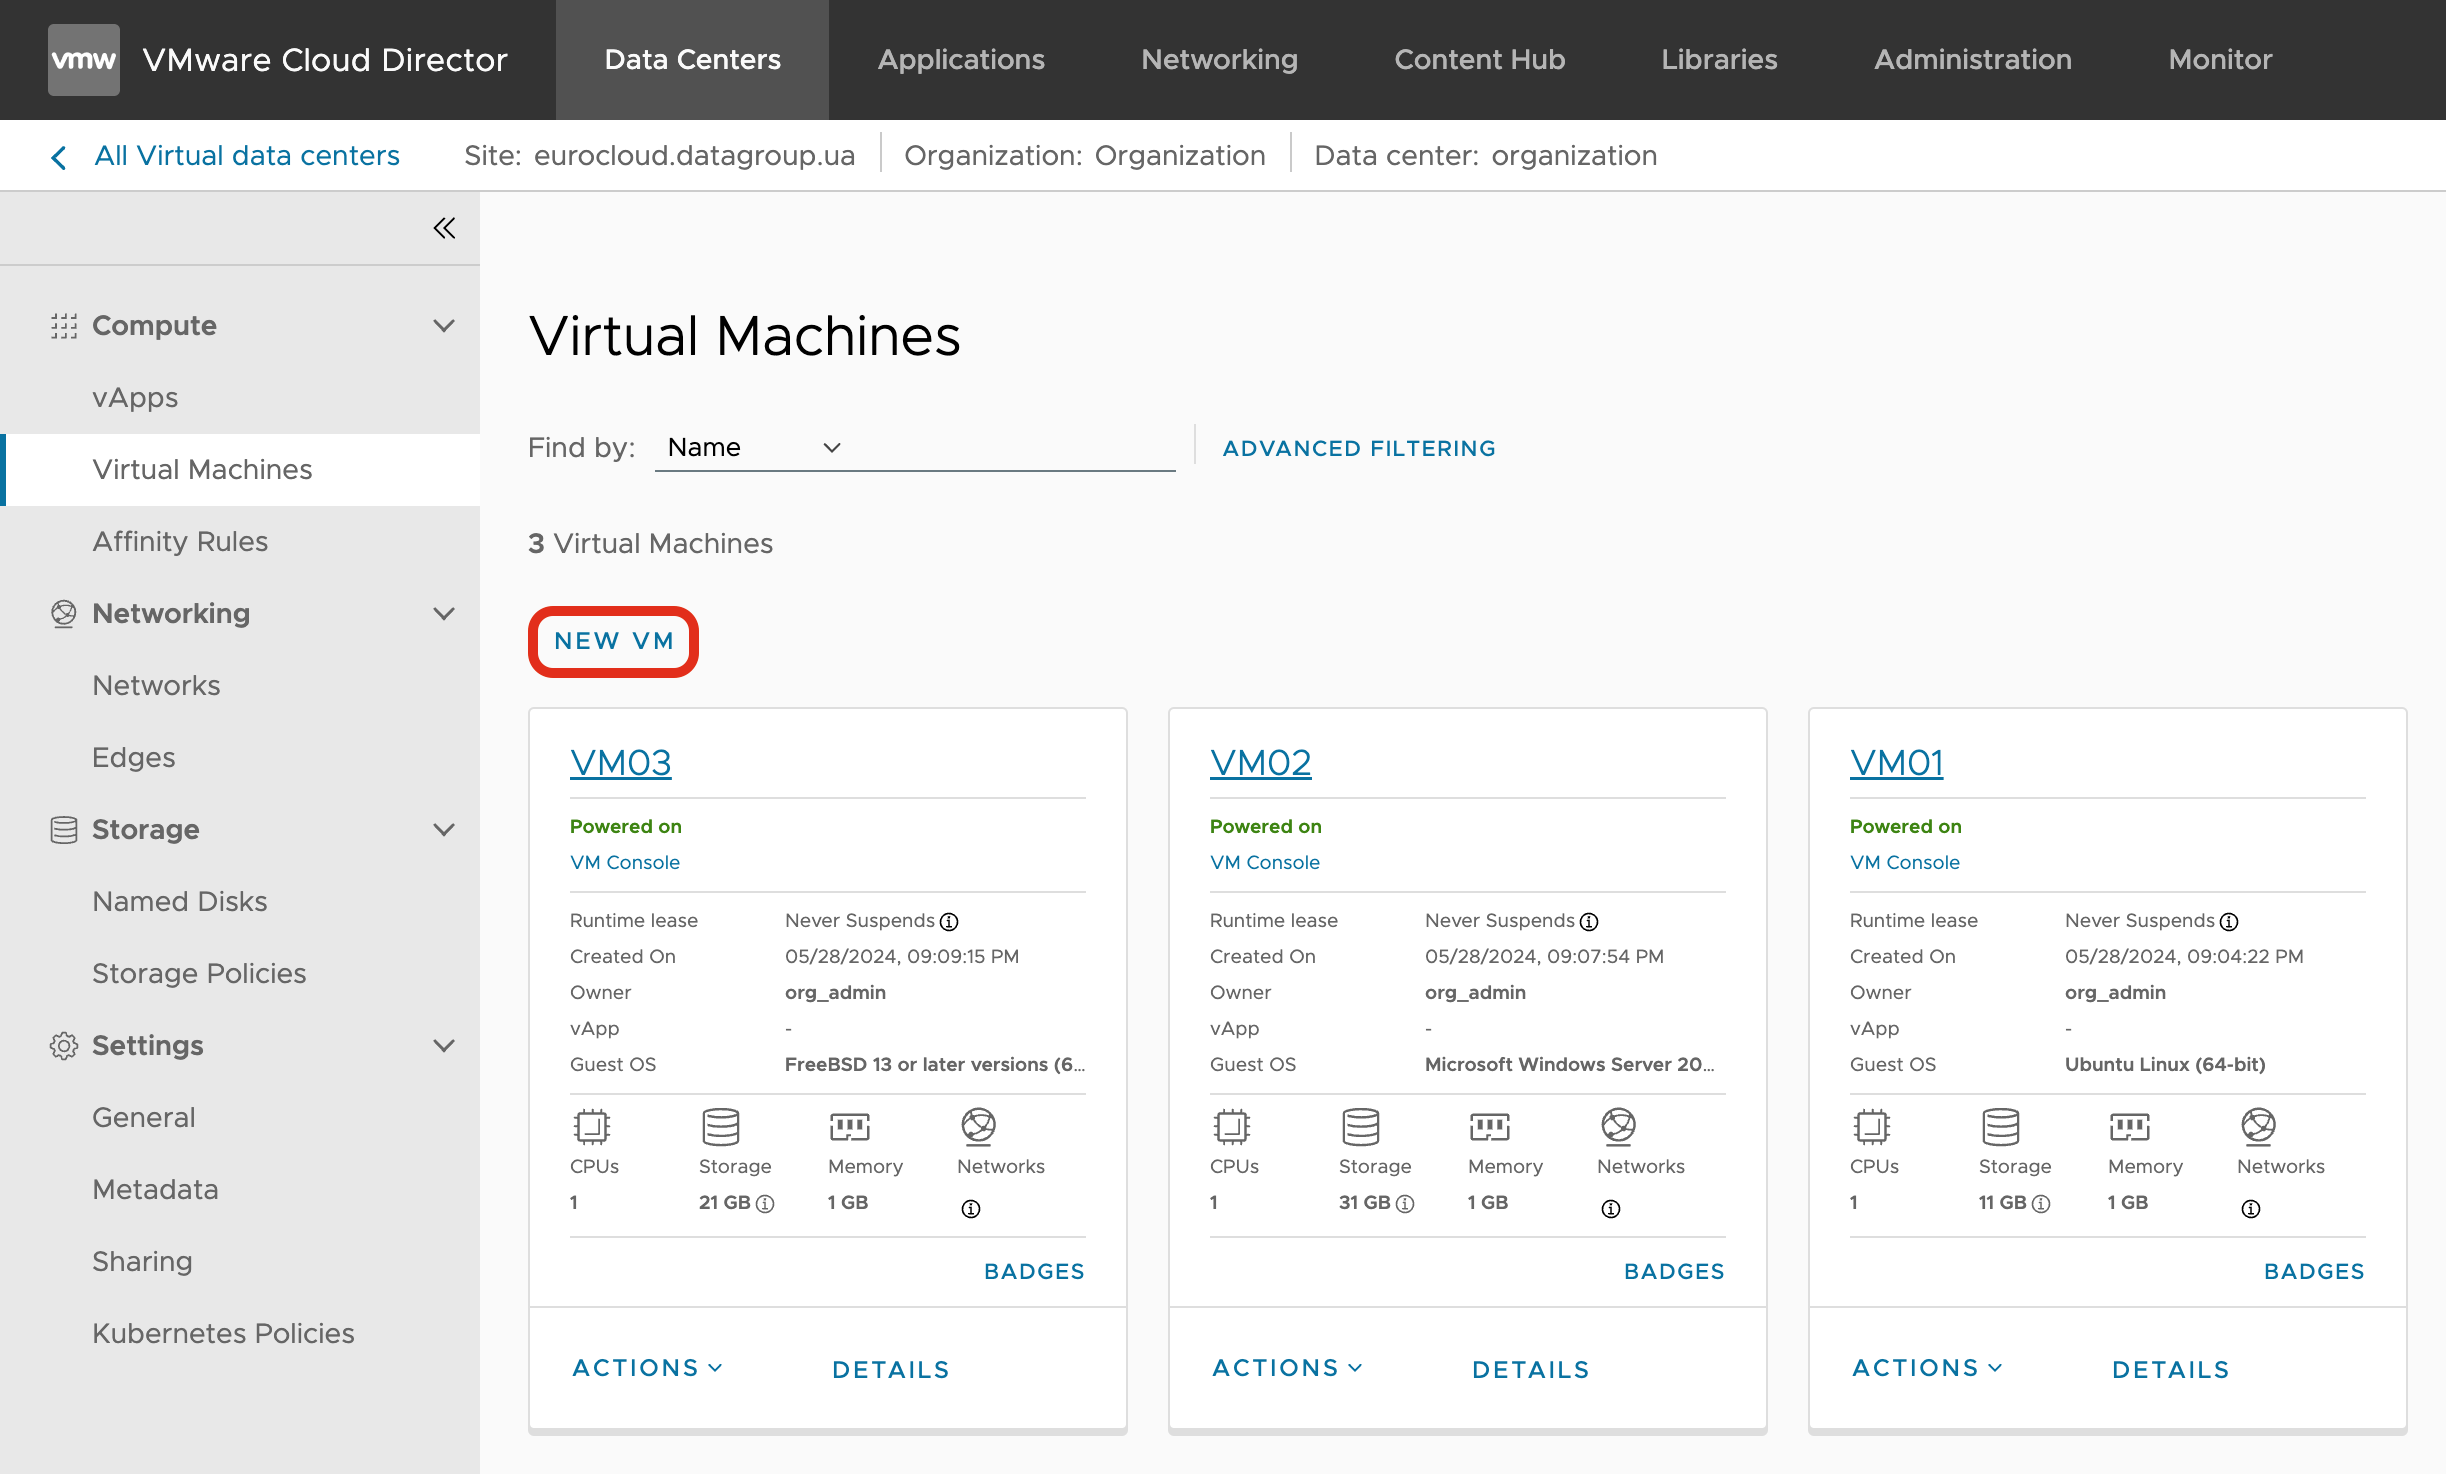This screenshot has width=2446, height=1474.
Task: Click VM03 Never Suspends info icon
Action: (x=949, y=922)
